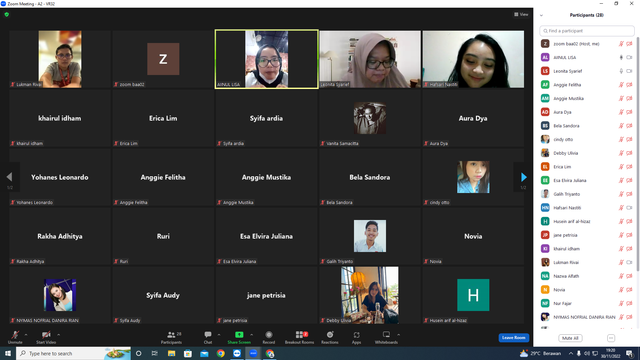Screen dimensions: 640x360
Task: Expand video options arrow next to Start Video
Action: 58,335
